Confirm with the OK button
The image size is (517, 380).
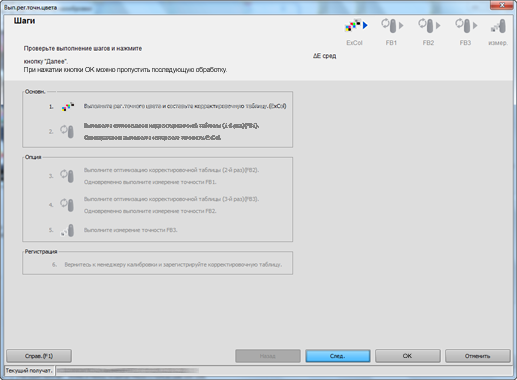click(x=408, y=356)
